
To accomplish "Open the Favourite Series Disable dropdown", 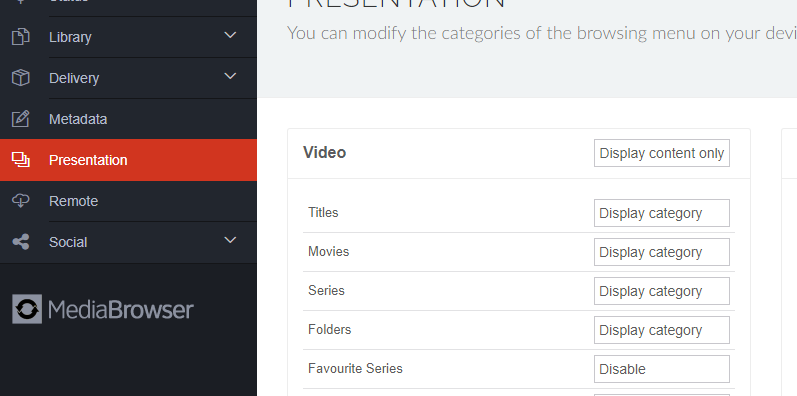I will pyautogui.click(x=662, y=369).
